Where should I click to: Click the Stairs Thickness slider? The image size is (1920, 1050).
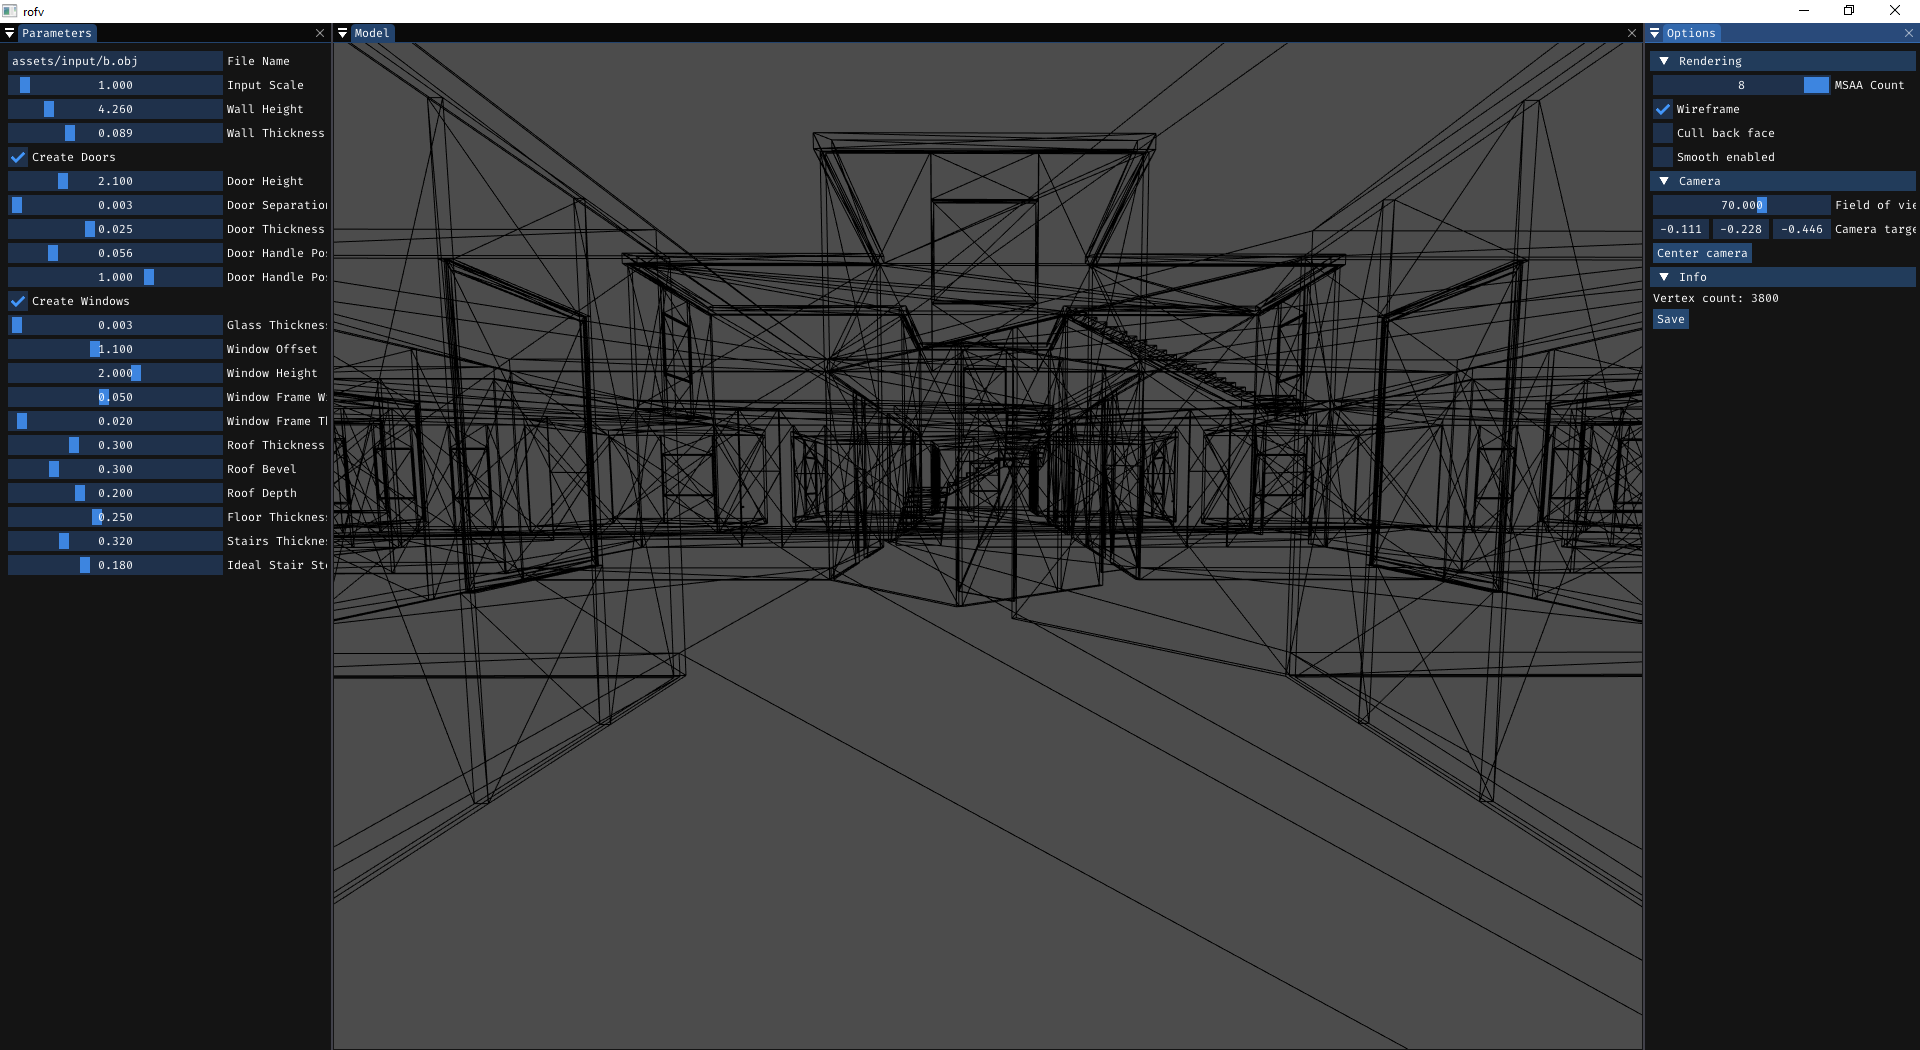pyautogui.click(x=115, y=541)
